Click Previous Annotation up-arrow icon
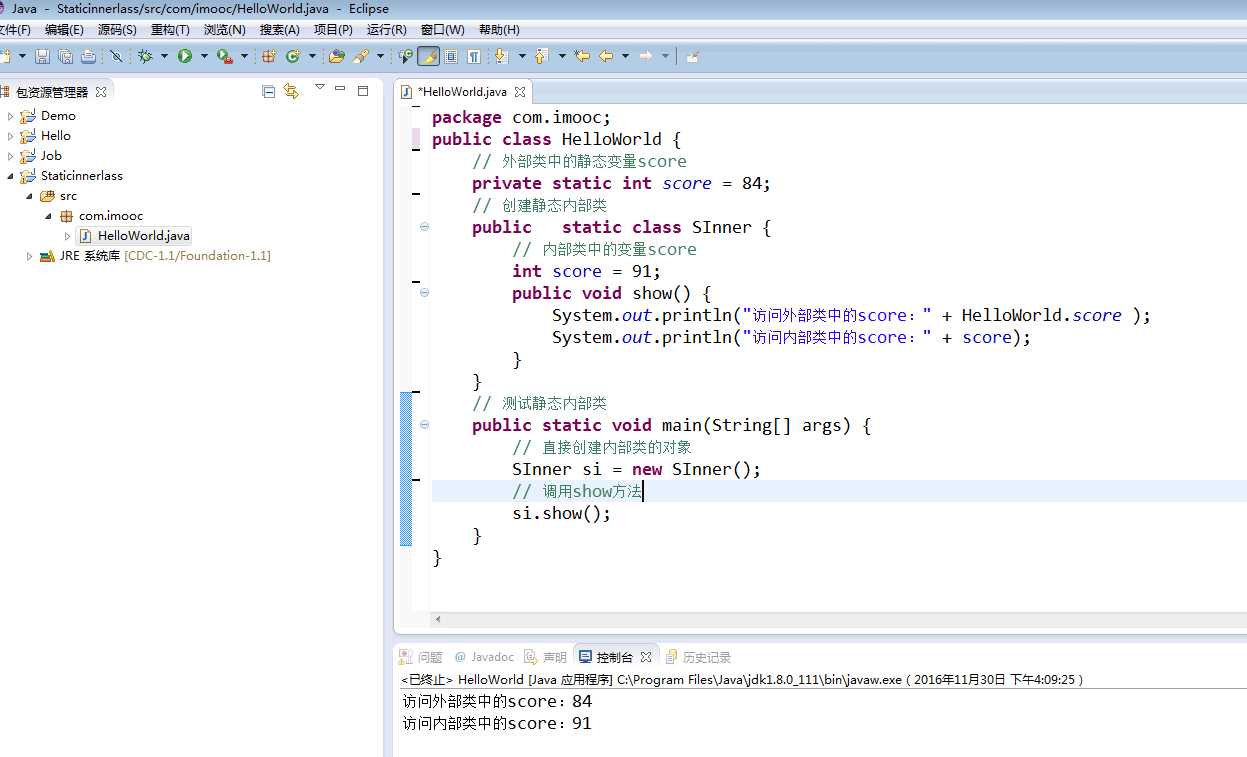Image resolution: width=1247 pixels, height=757 pixels. [541, 57]
